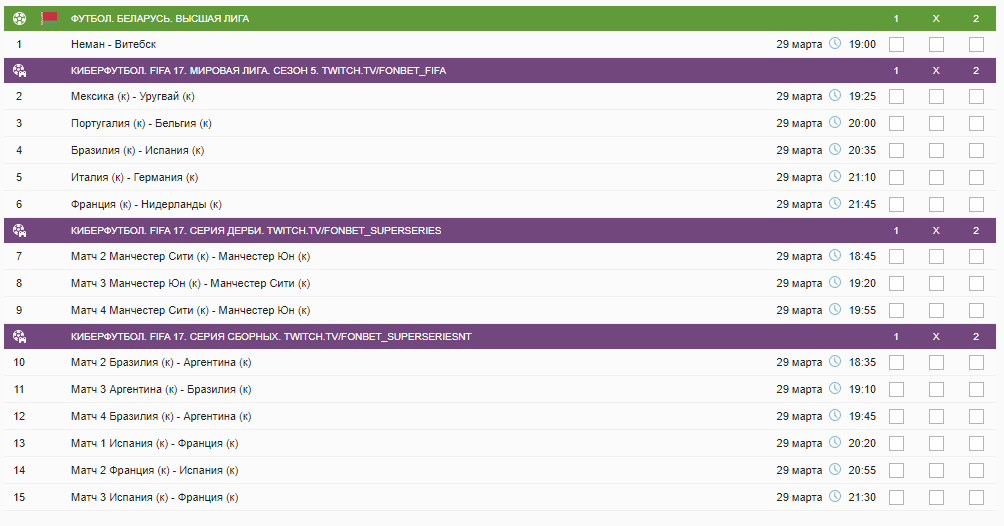Tick the draw X box for Португалия - Бельгия

point(936,123)
